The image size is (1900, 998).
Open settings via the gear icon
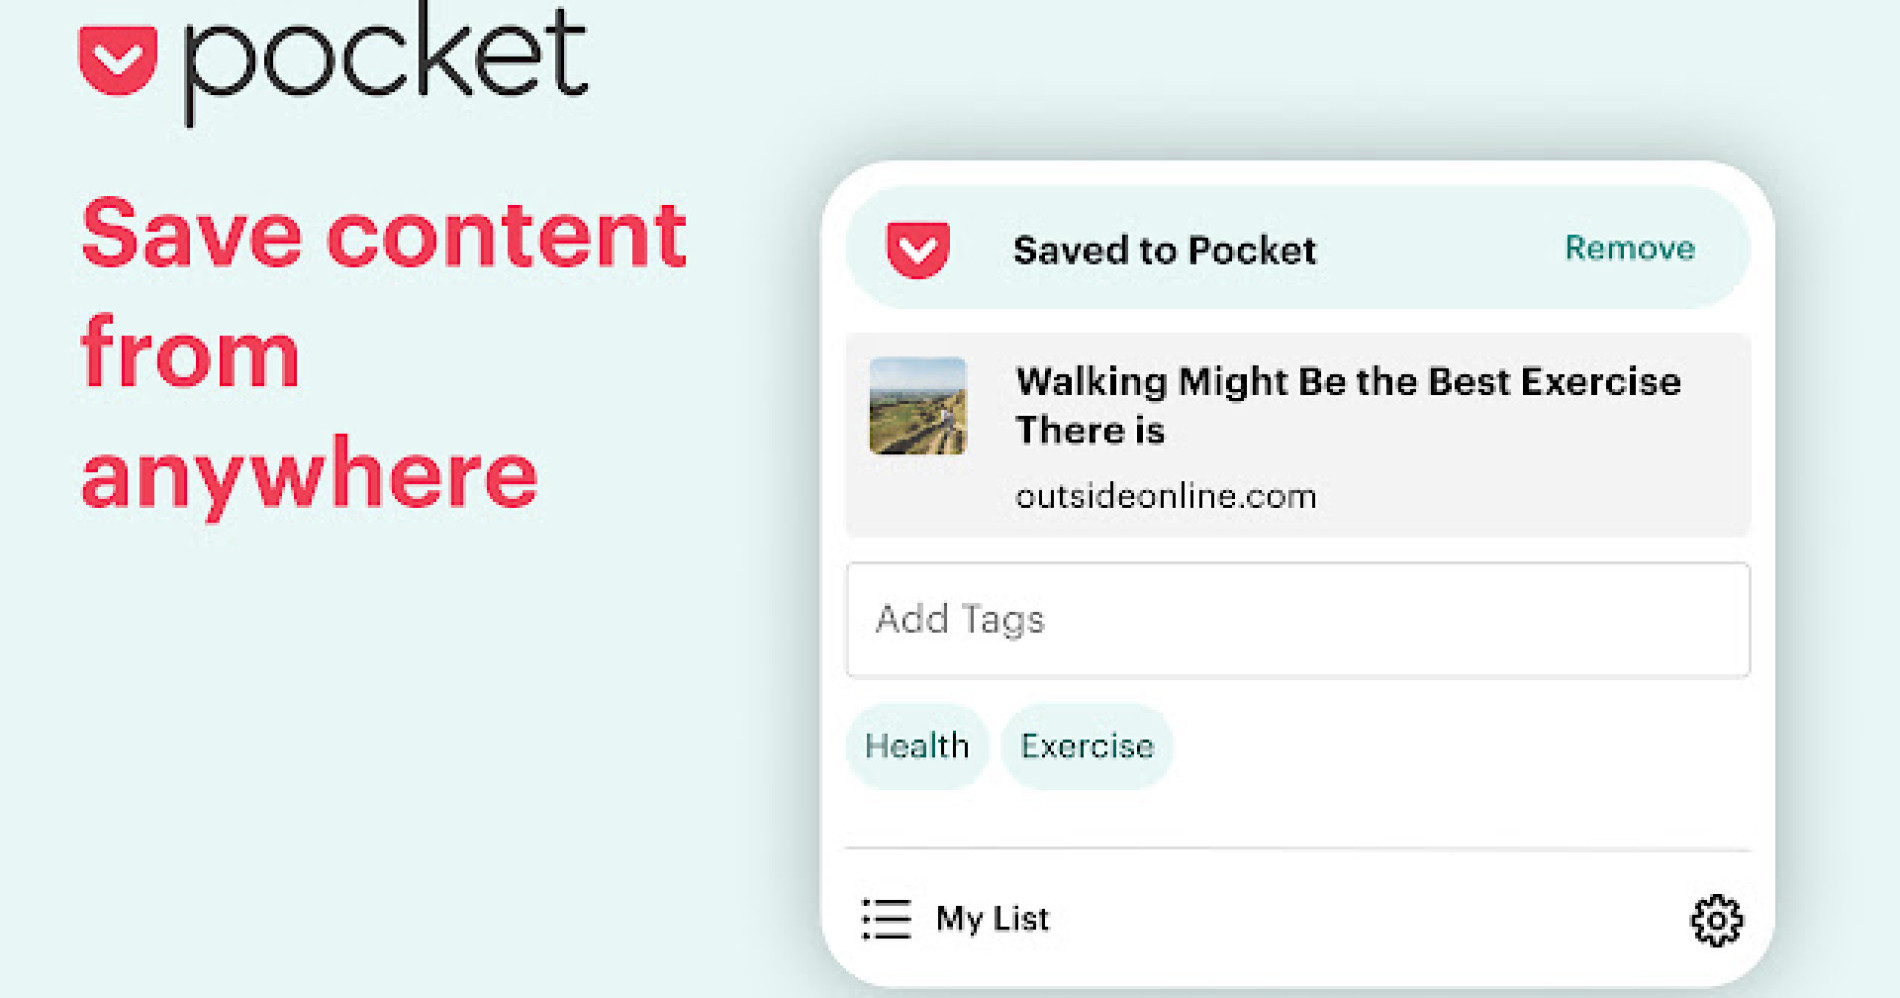coord(1716,920)
